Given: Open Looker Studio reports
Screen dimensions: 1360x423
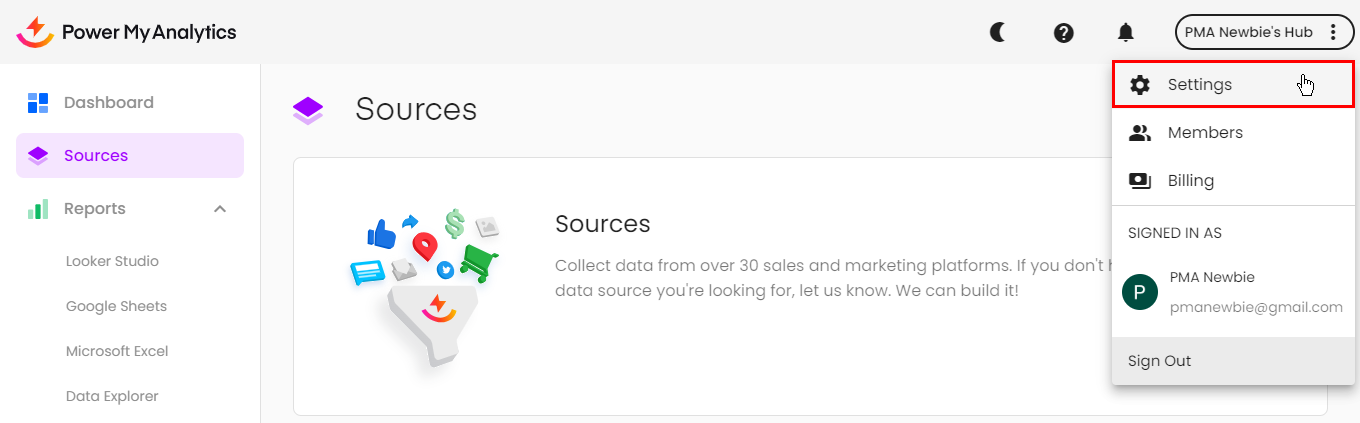Looking at the screenshot, I should (x=112, y=261).
